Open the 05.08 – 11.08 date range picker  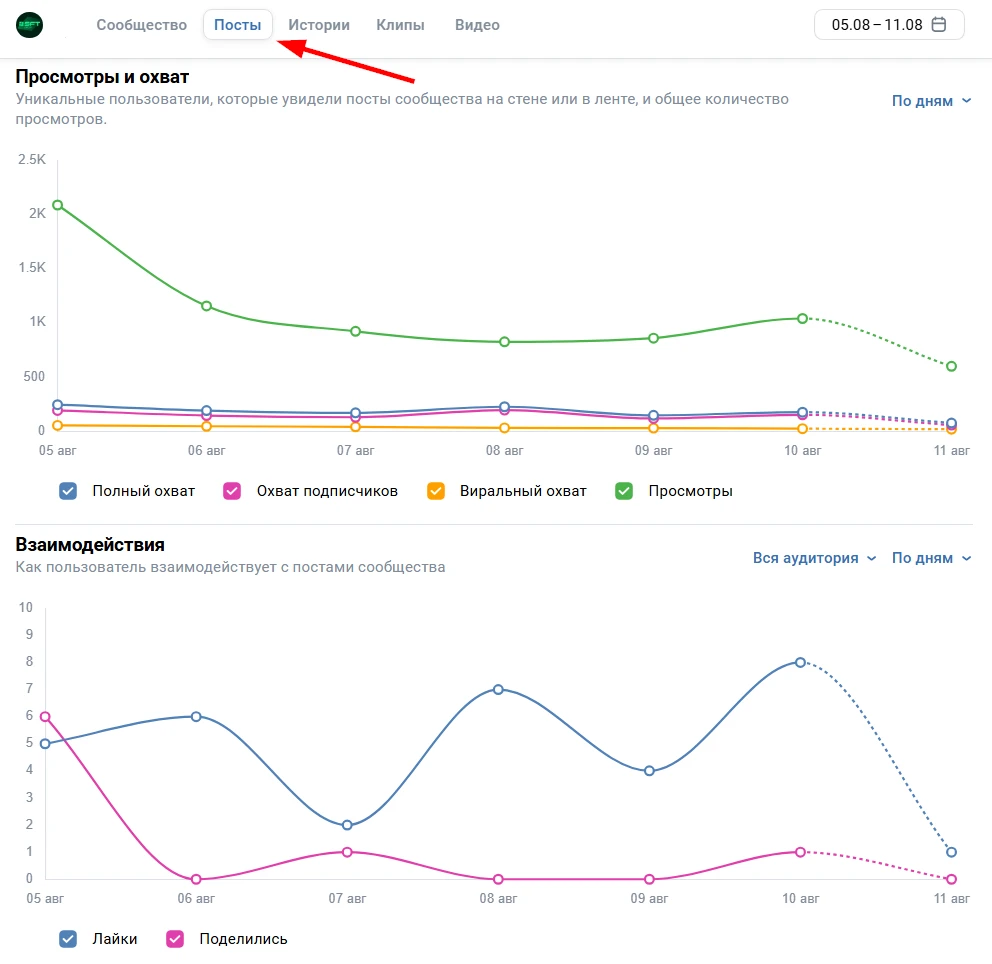(878, 25)
